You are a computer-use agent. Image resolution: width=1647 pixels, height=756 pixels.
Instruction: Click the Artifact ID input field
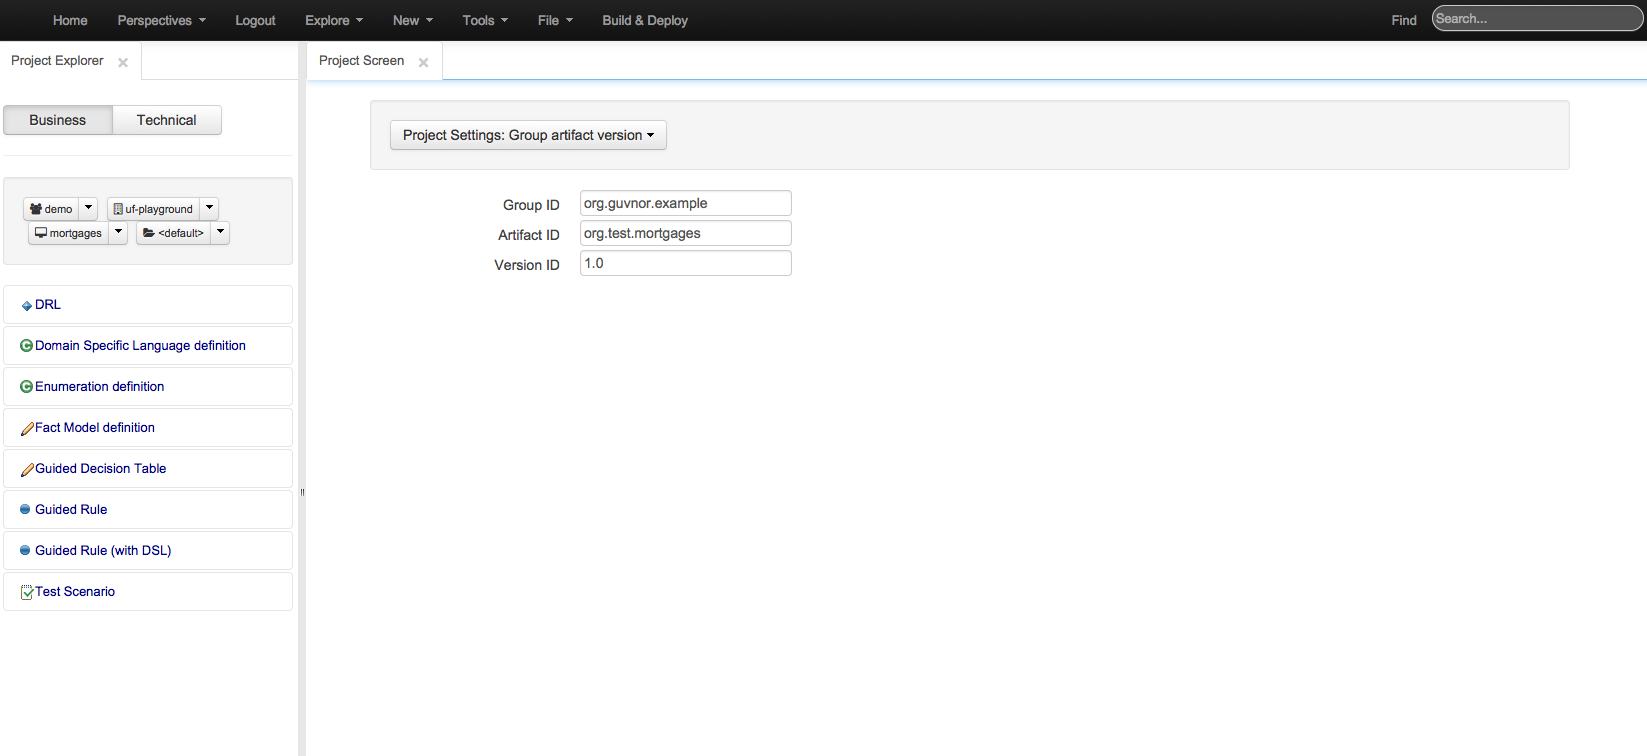tap(685, 233)
